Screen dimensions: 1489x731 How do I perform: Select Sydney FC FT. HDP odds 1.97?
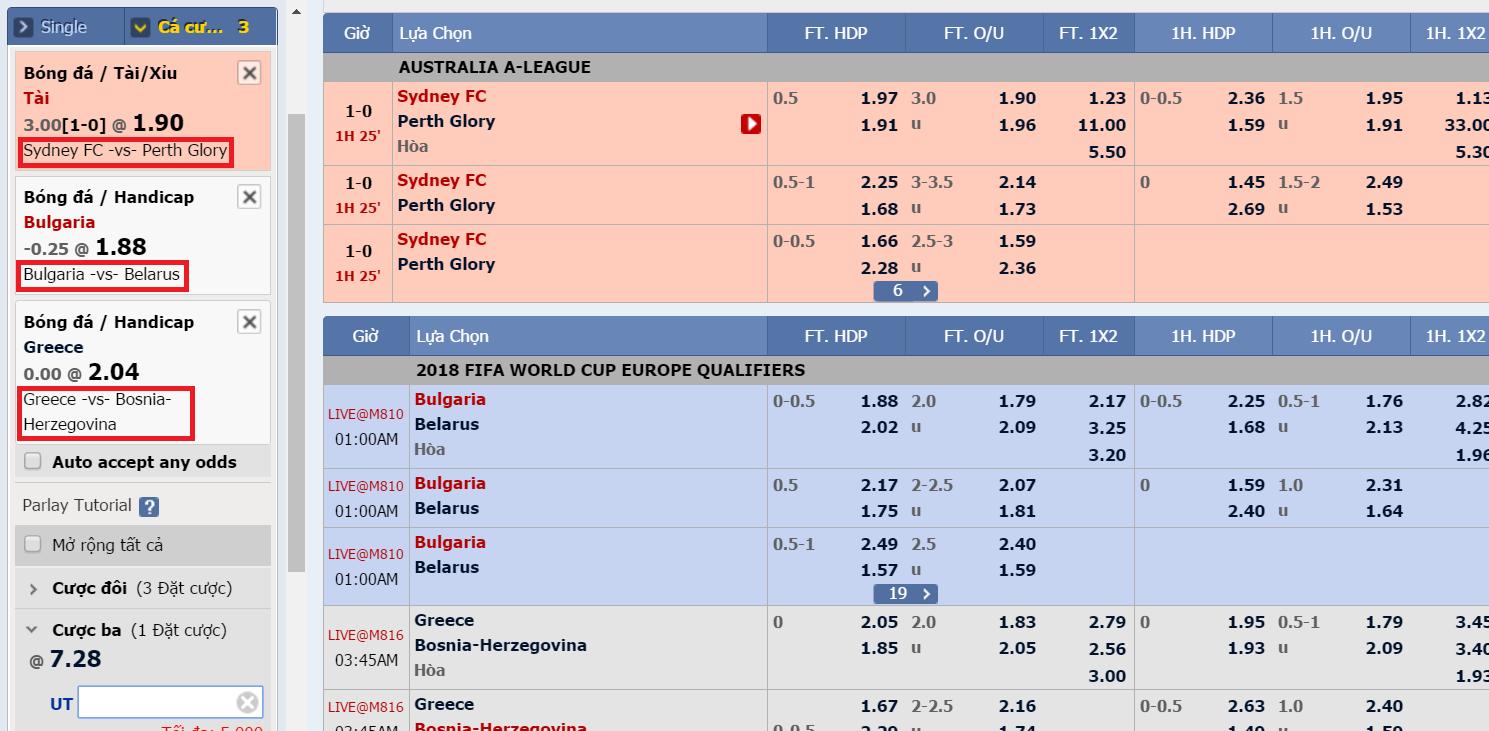tap(879, 98)
